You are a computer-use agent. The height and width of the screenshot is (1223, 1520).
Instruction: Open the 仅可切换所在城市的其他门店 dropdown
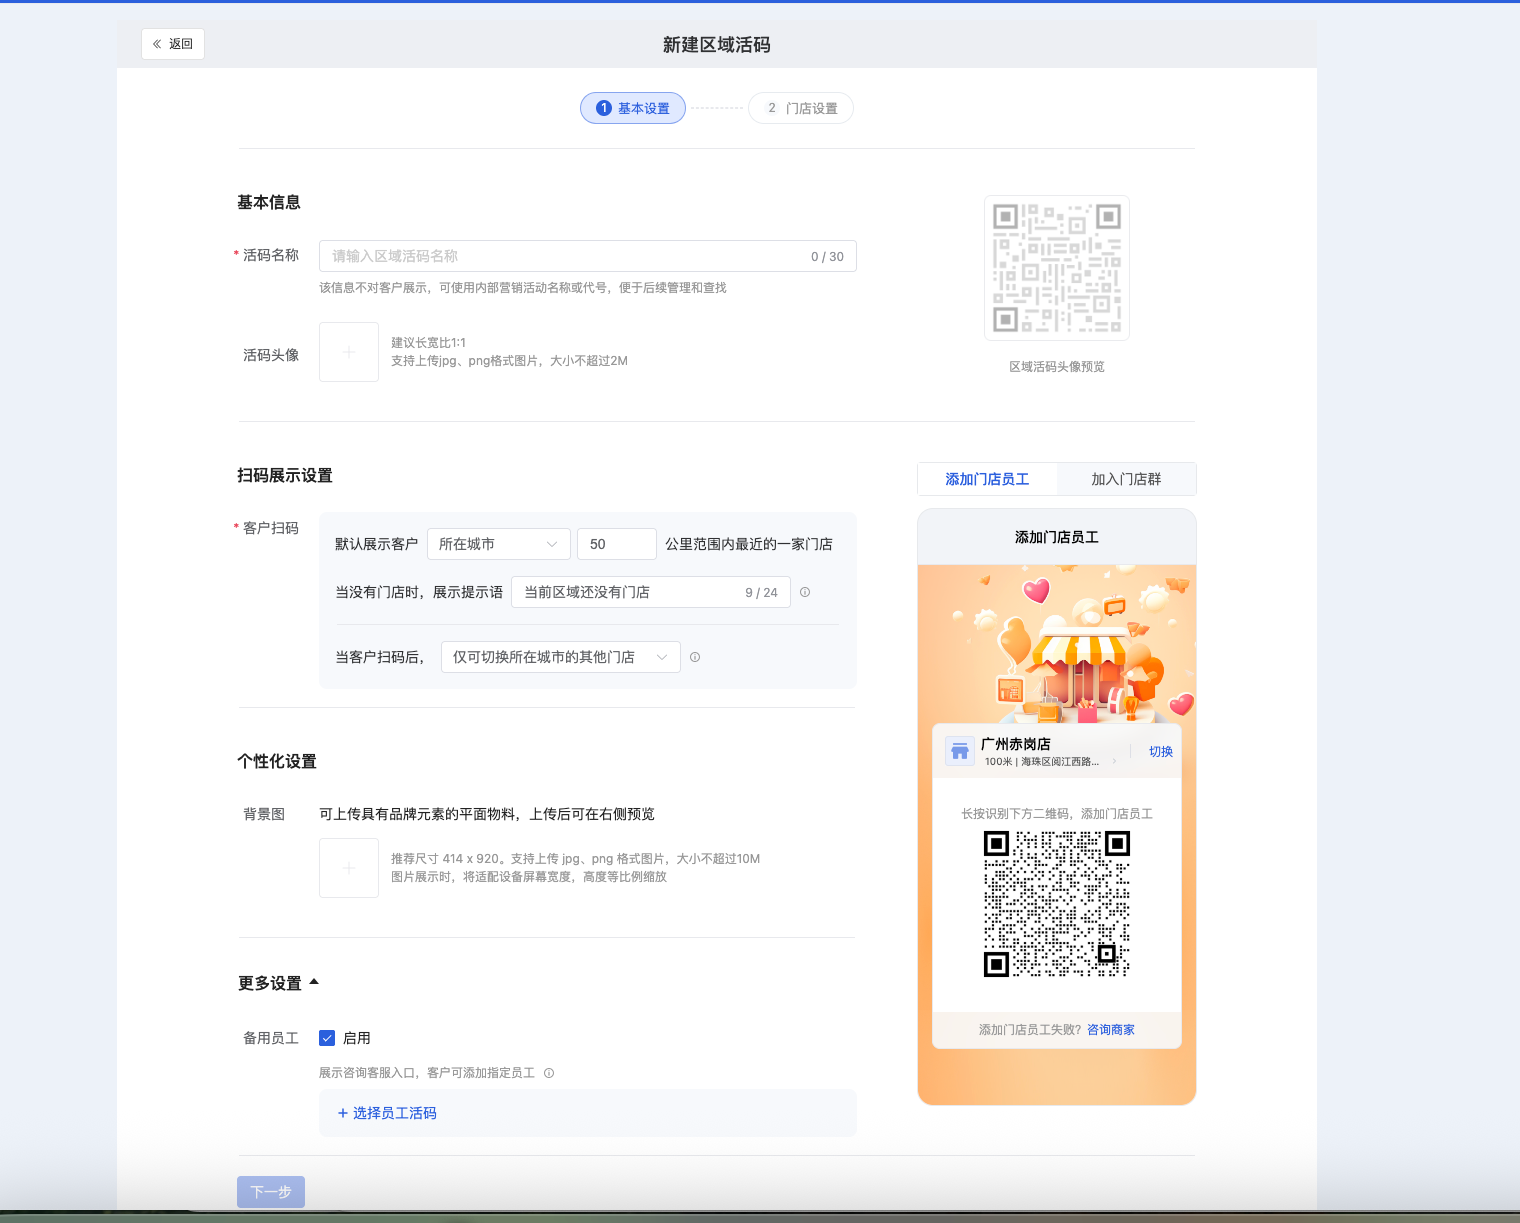561,657
